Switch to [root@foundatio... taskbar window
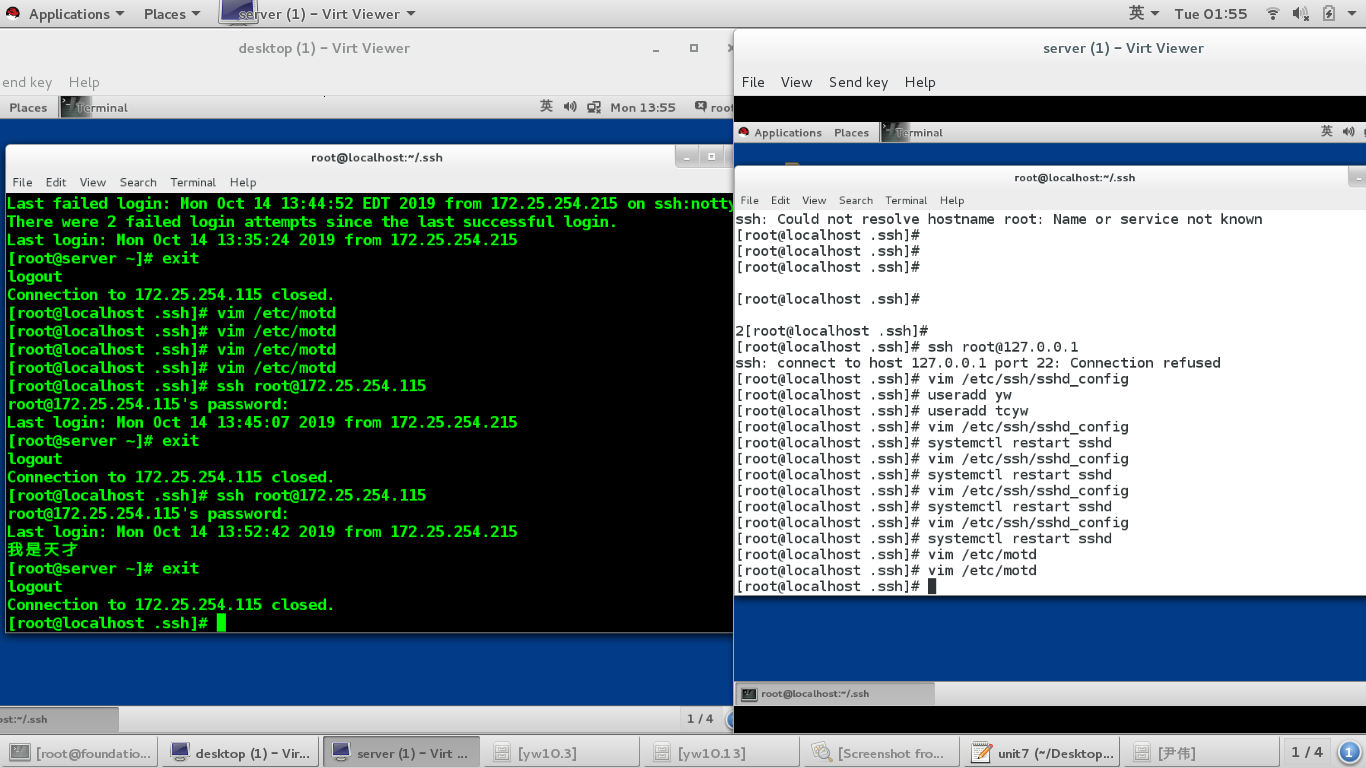Screen dimensions: 1366x768 [x=82, y=753]
